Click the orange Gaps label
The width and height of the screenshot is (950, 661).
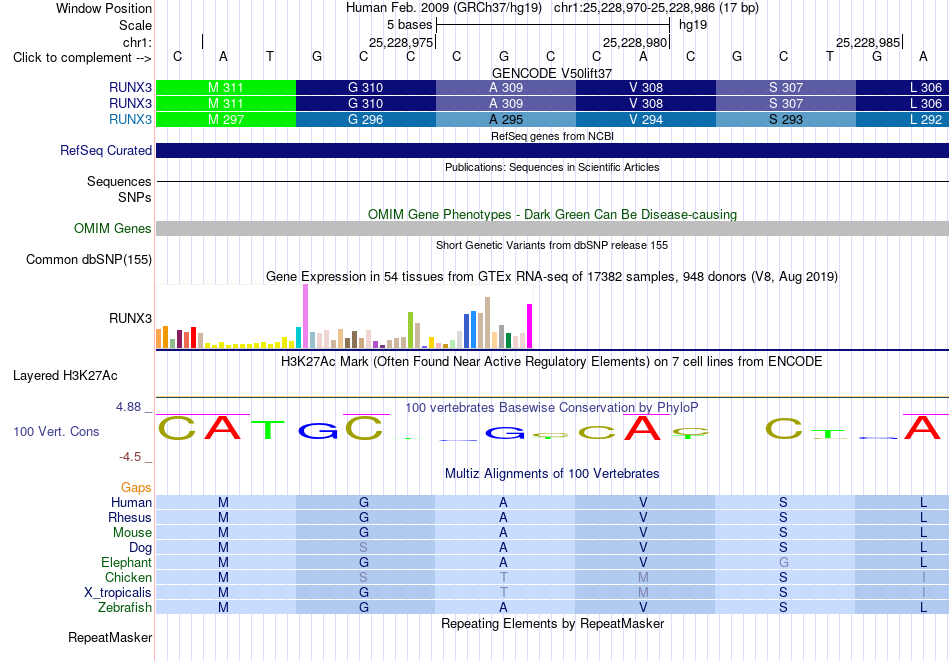click(x=136, y=487)
